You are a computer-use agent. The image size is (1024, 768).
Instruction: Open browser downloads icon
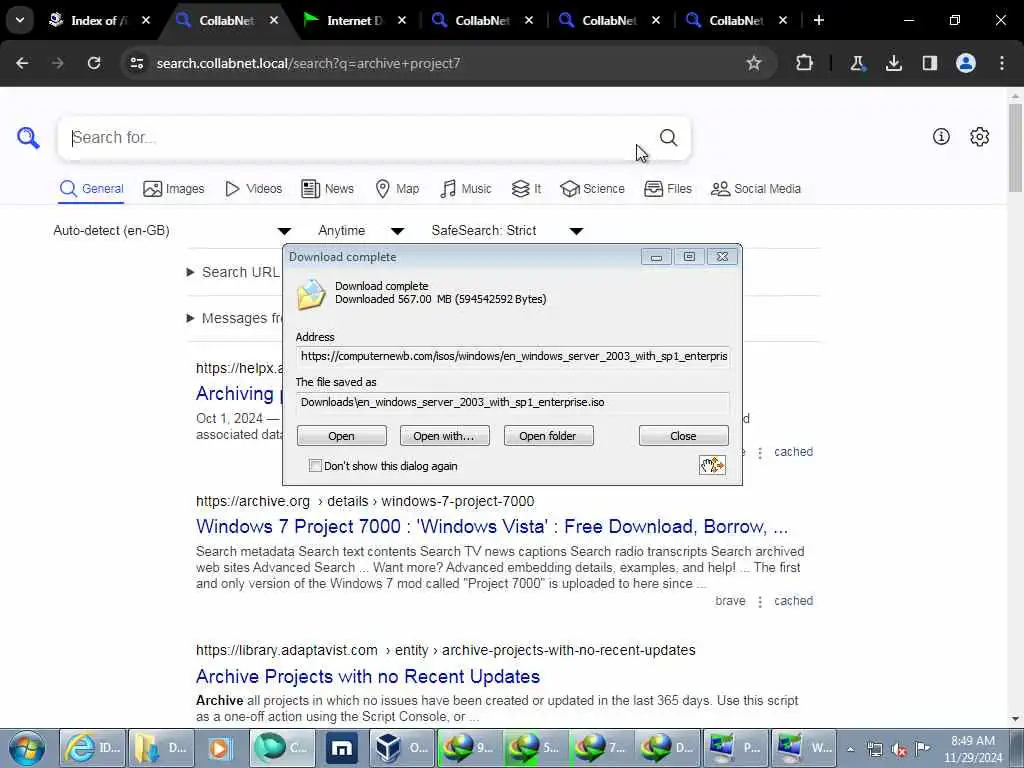coord(893,63)
